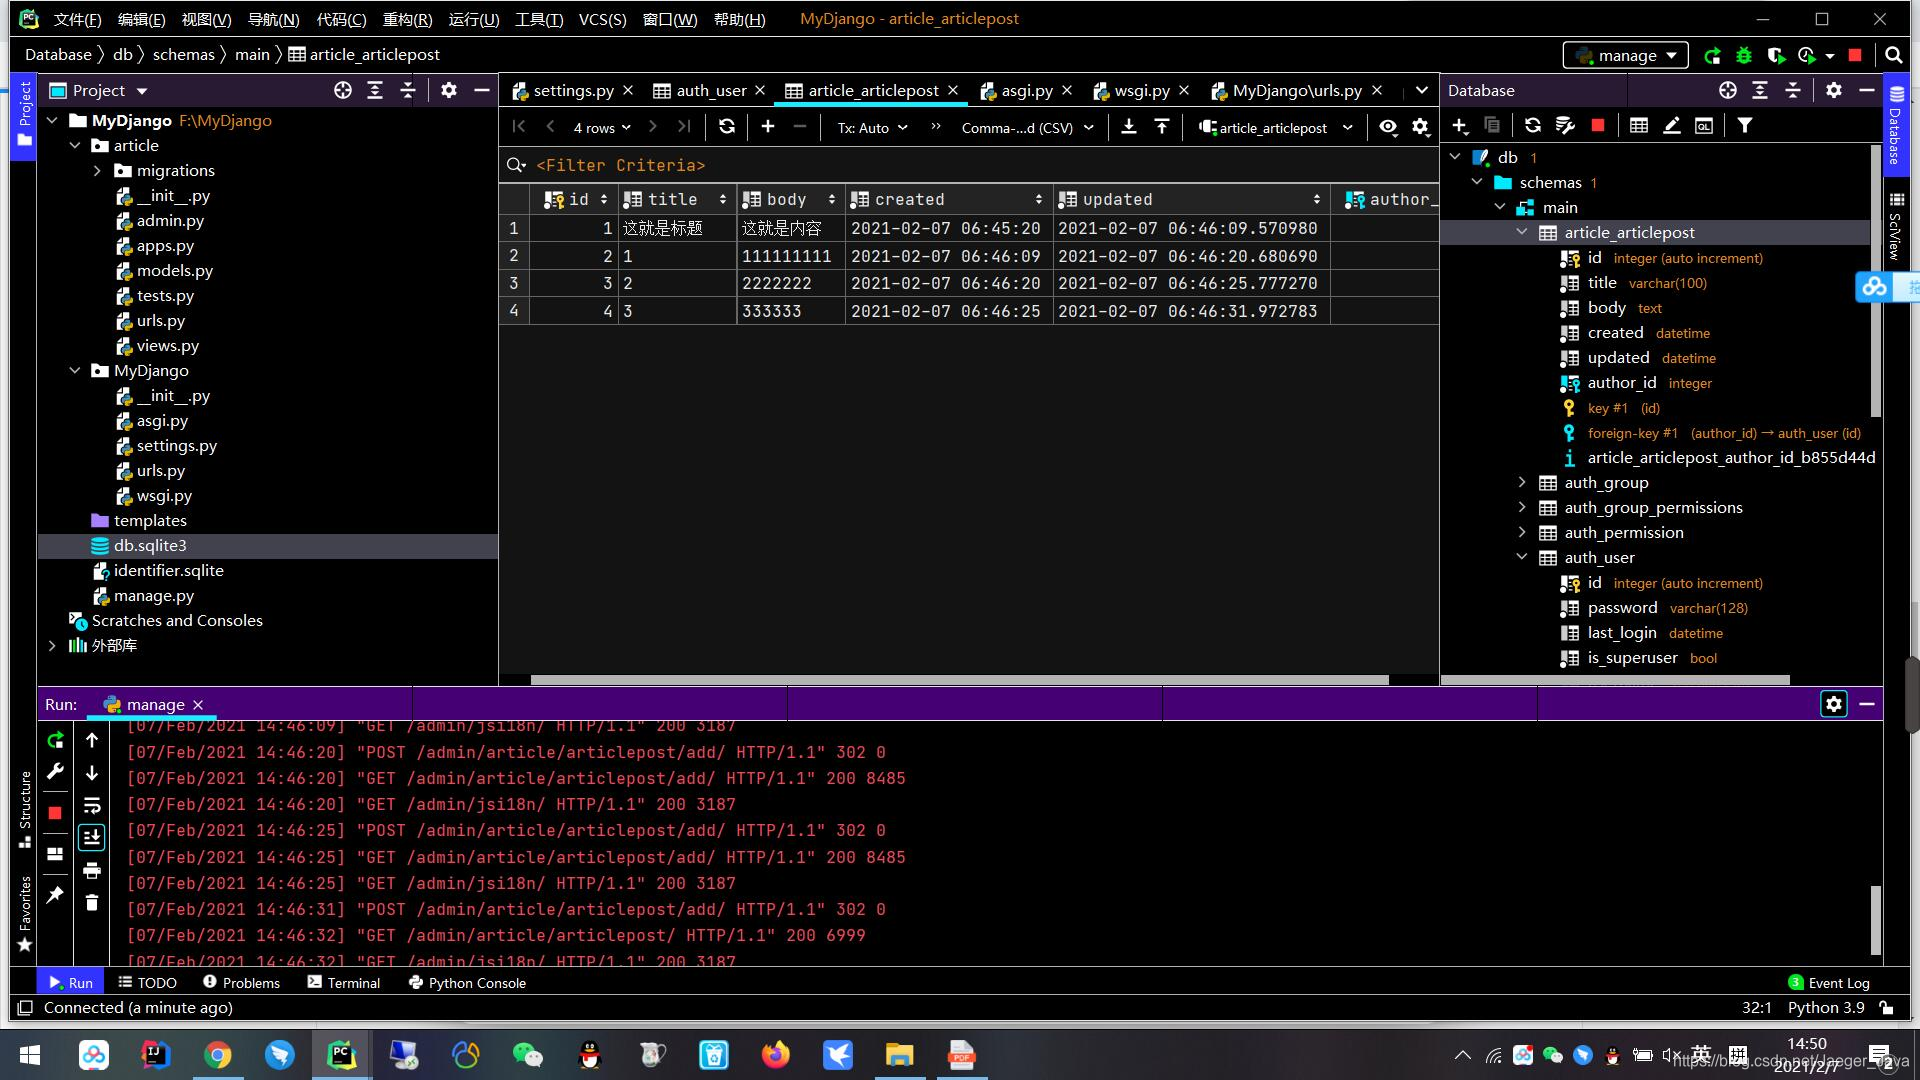Screen dimensions: 1920x1080
Task: Reload the data table page
Action: 727,127
